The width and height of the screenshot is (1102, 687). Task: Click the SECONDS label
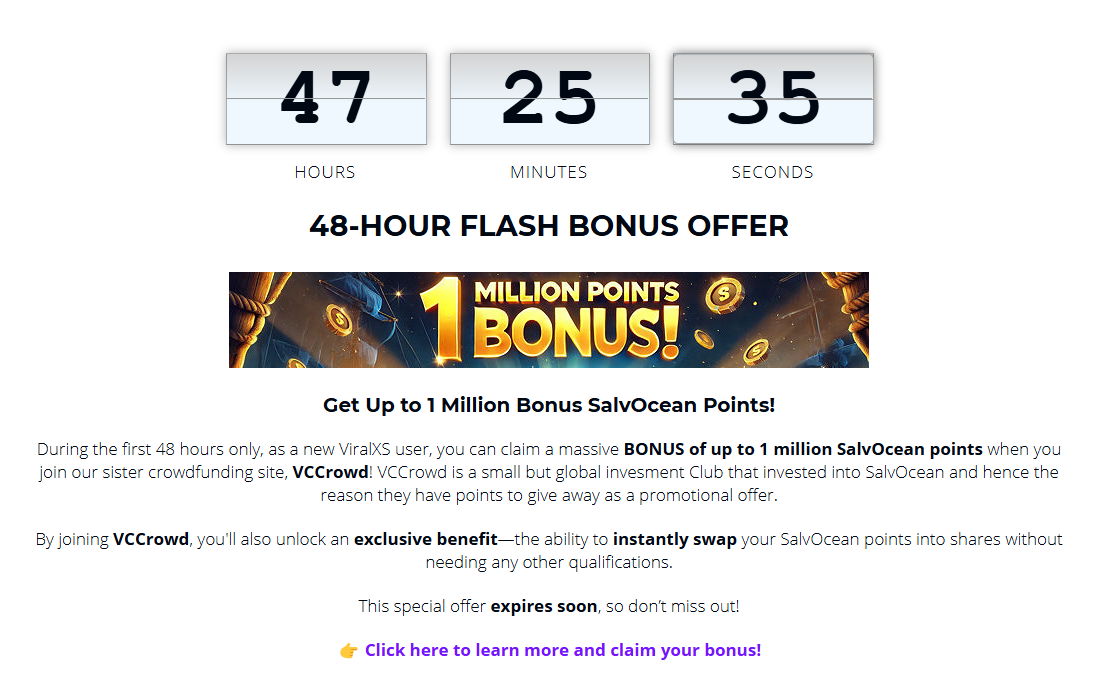[772, 172]
